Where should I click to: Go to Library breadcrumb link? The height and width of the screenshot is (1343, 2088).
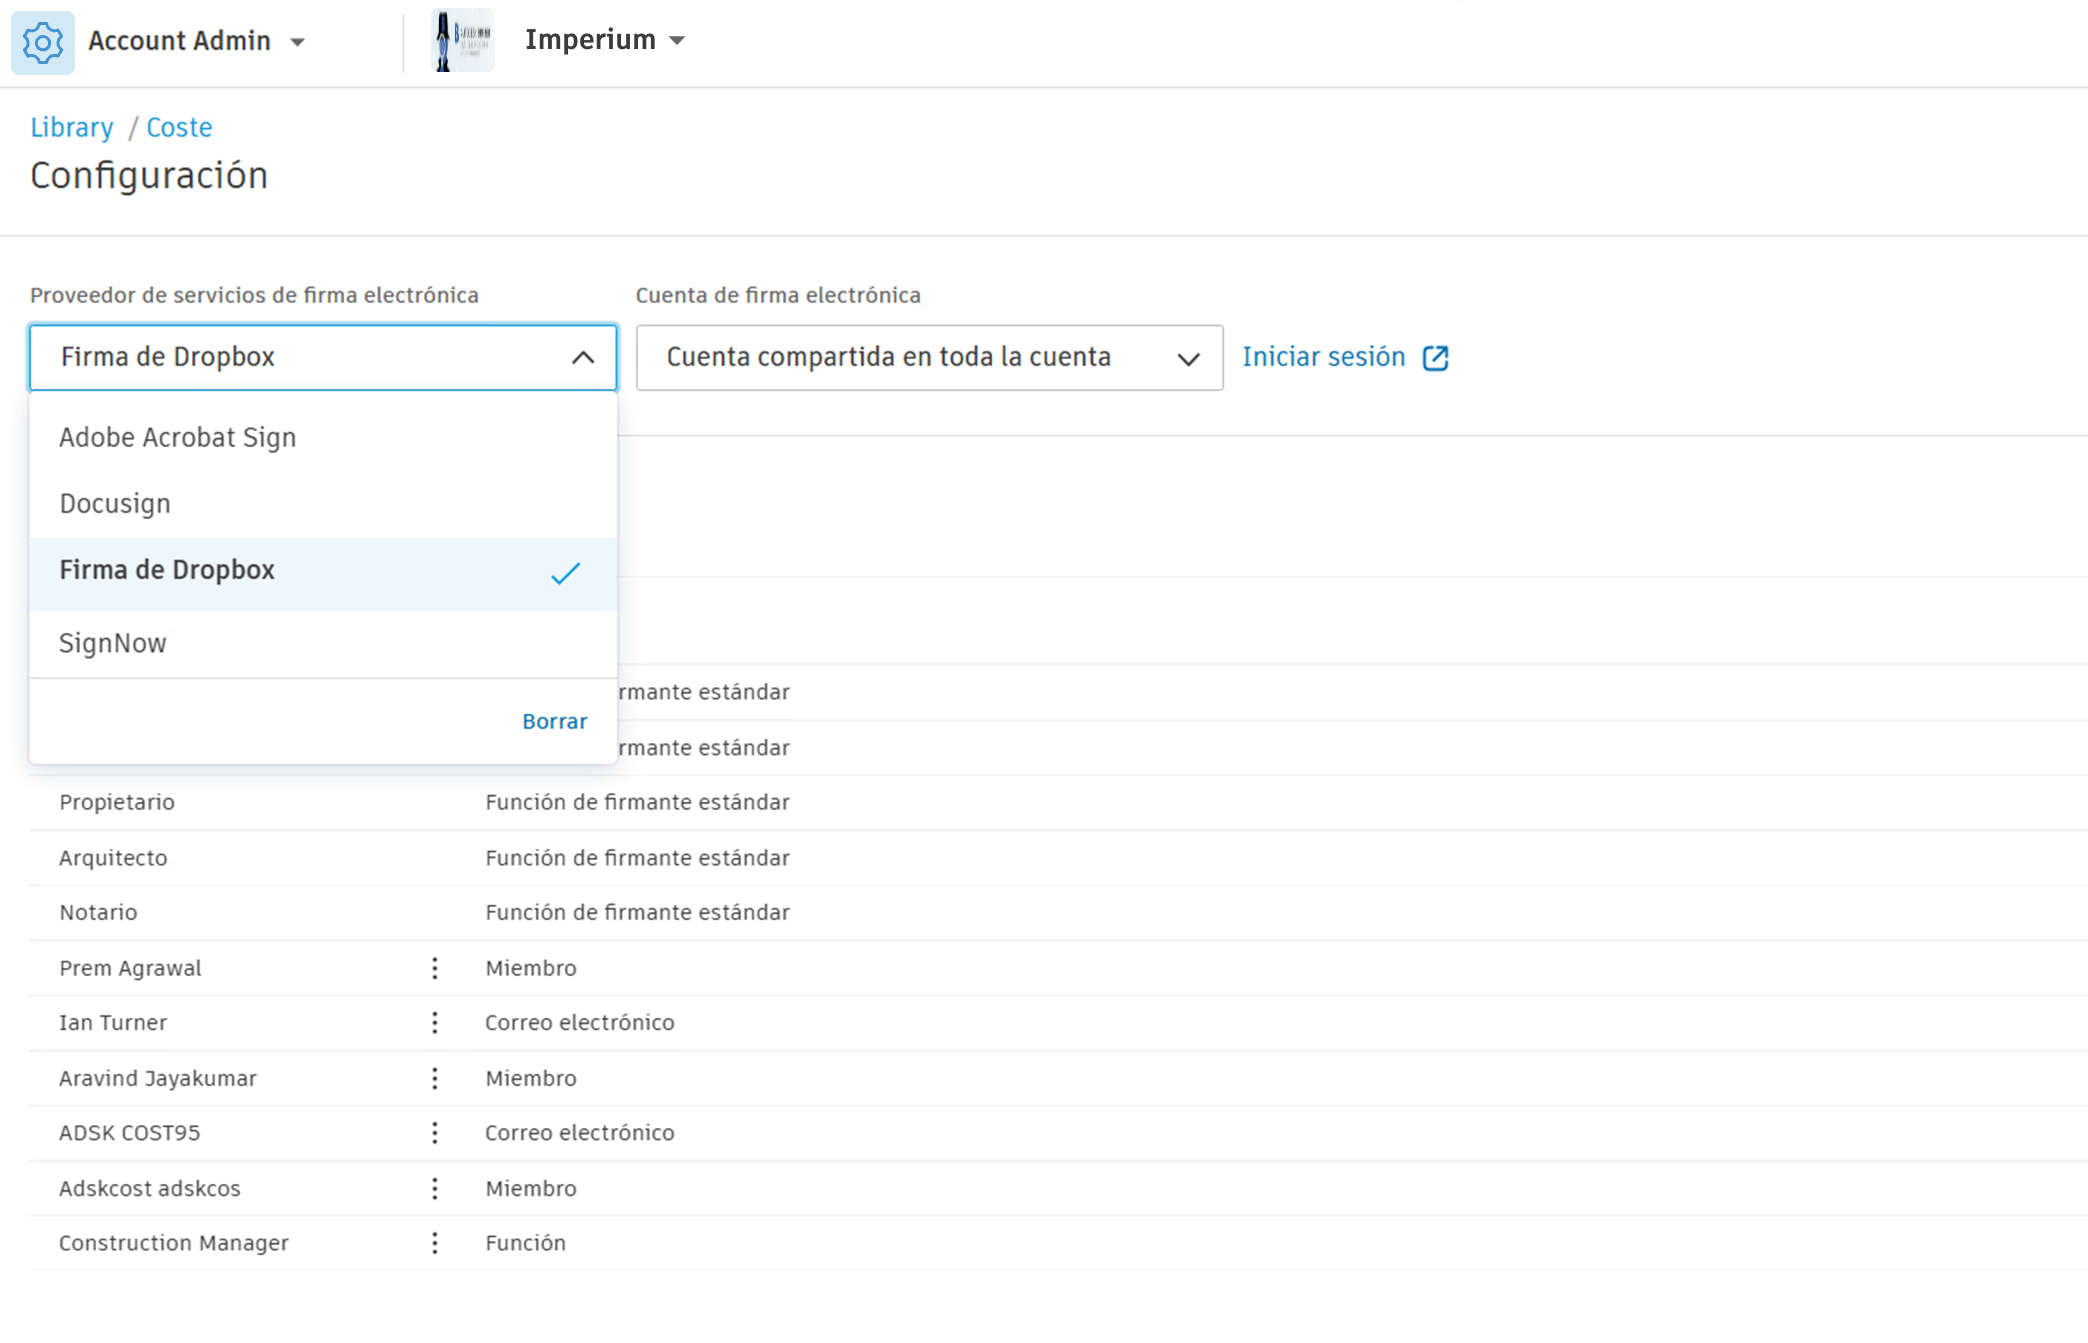[72, 127]
